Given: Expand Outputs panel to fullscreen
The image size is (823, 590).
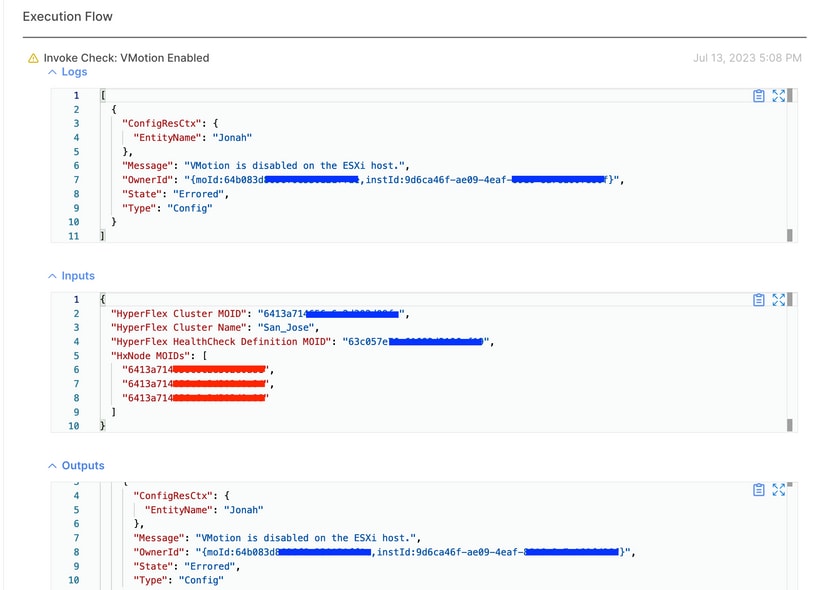Looking at the screenshot, I should [x=778, y=490].
